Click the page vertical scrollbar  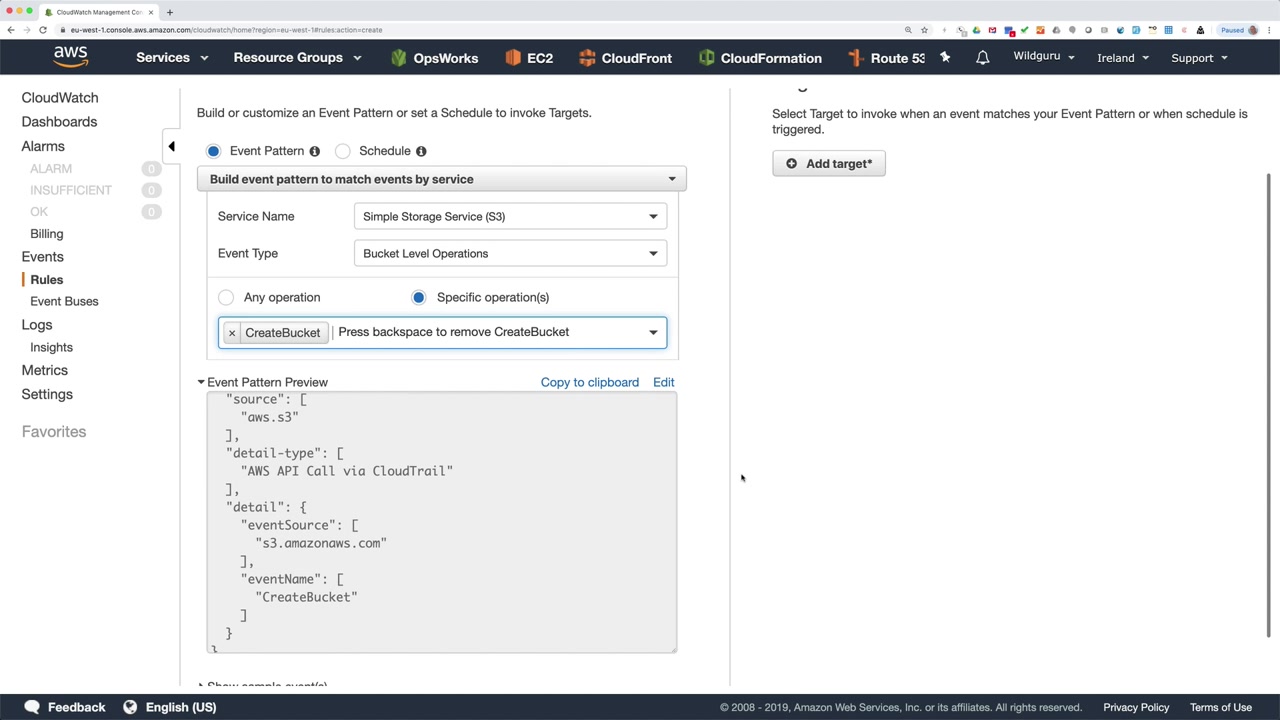(x=1269, y=400)
